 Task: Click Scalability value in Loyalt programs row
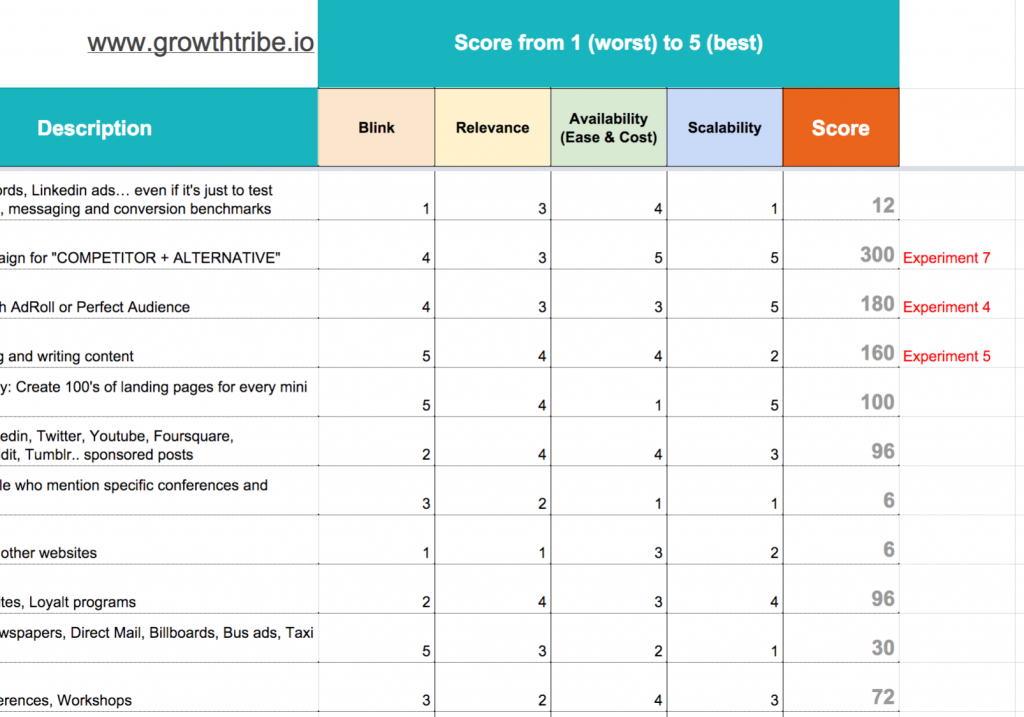click(725, 589)
